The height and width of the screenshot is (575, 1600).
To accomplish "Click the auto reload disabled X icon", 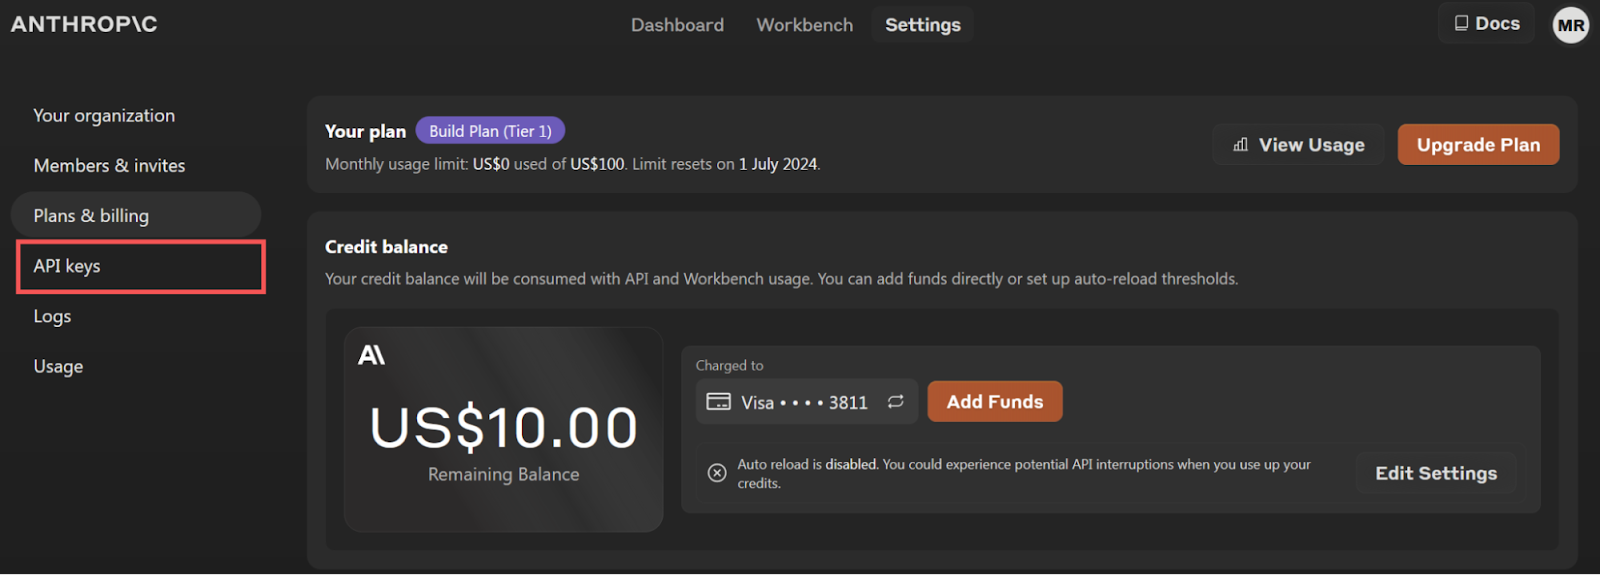I will tap(717, 473).
